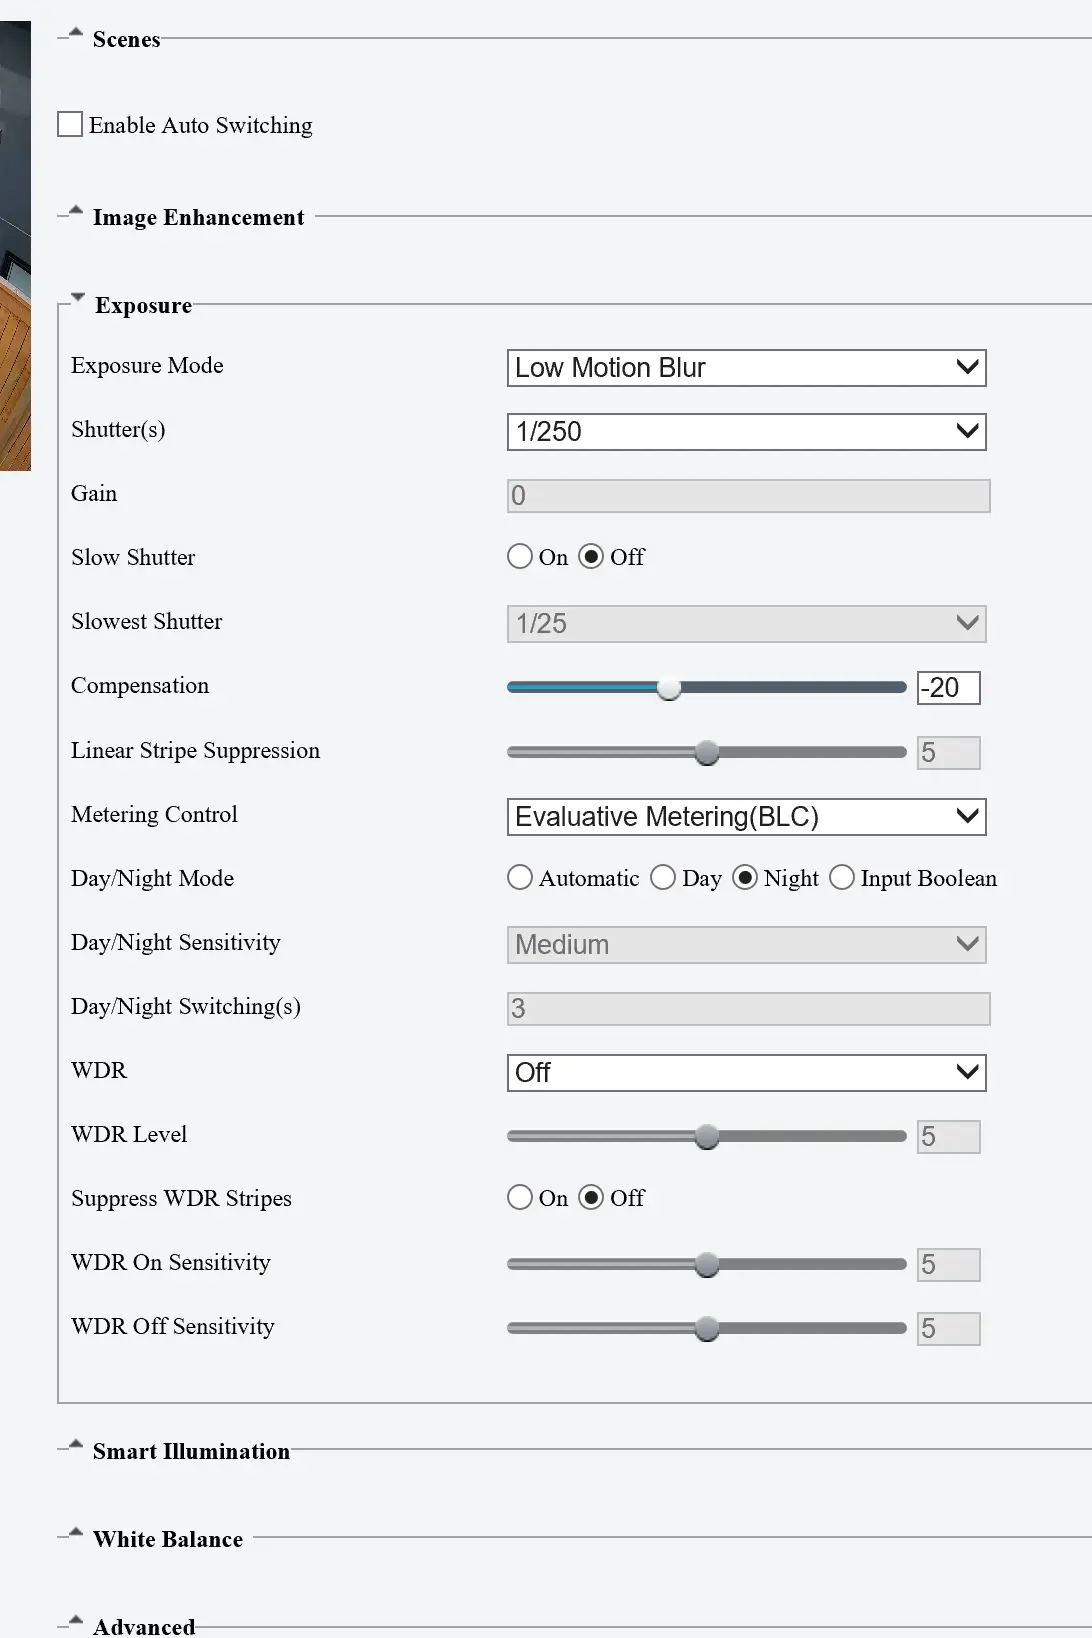Open the Exposure Mode dropdown

[747, 368]
